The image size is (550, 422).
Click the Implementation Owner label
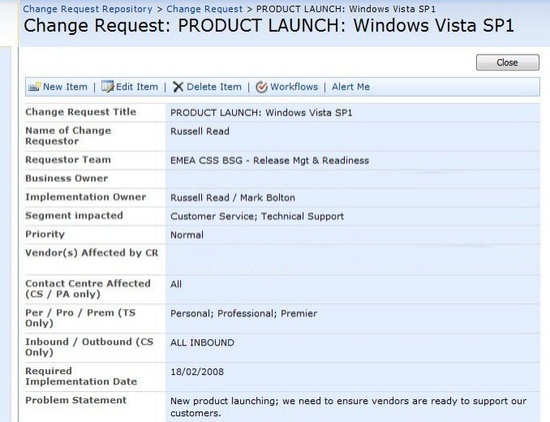86,197
